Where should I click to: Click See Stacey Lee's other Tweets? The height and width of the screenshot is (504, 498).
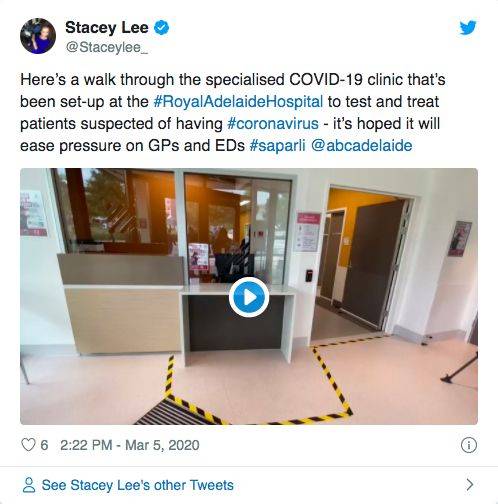137,485
